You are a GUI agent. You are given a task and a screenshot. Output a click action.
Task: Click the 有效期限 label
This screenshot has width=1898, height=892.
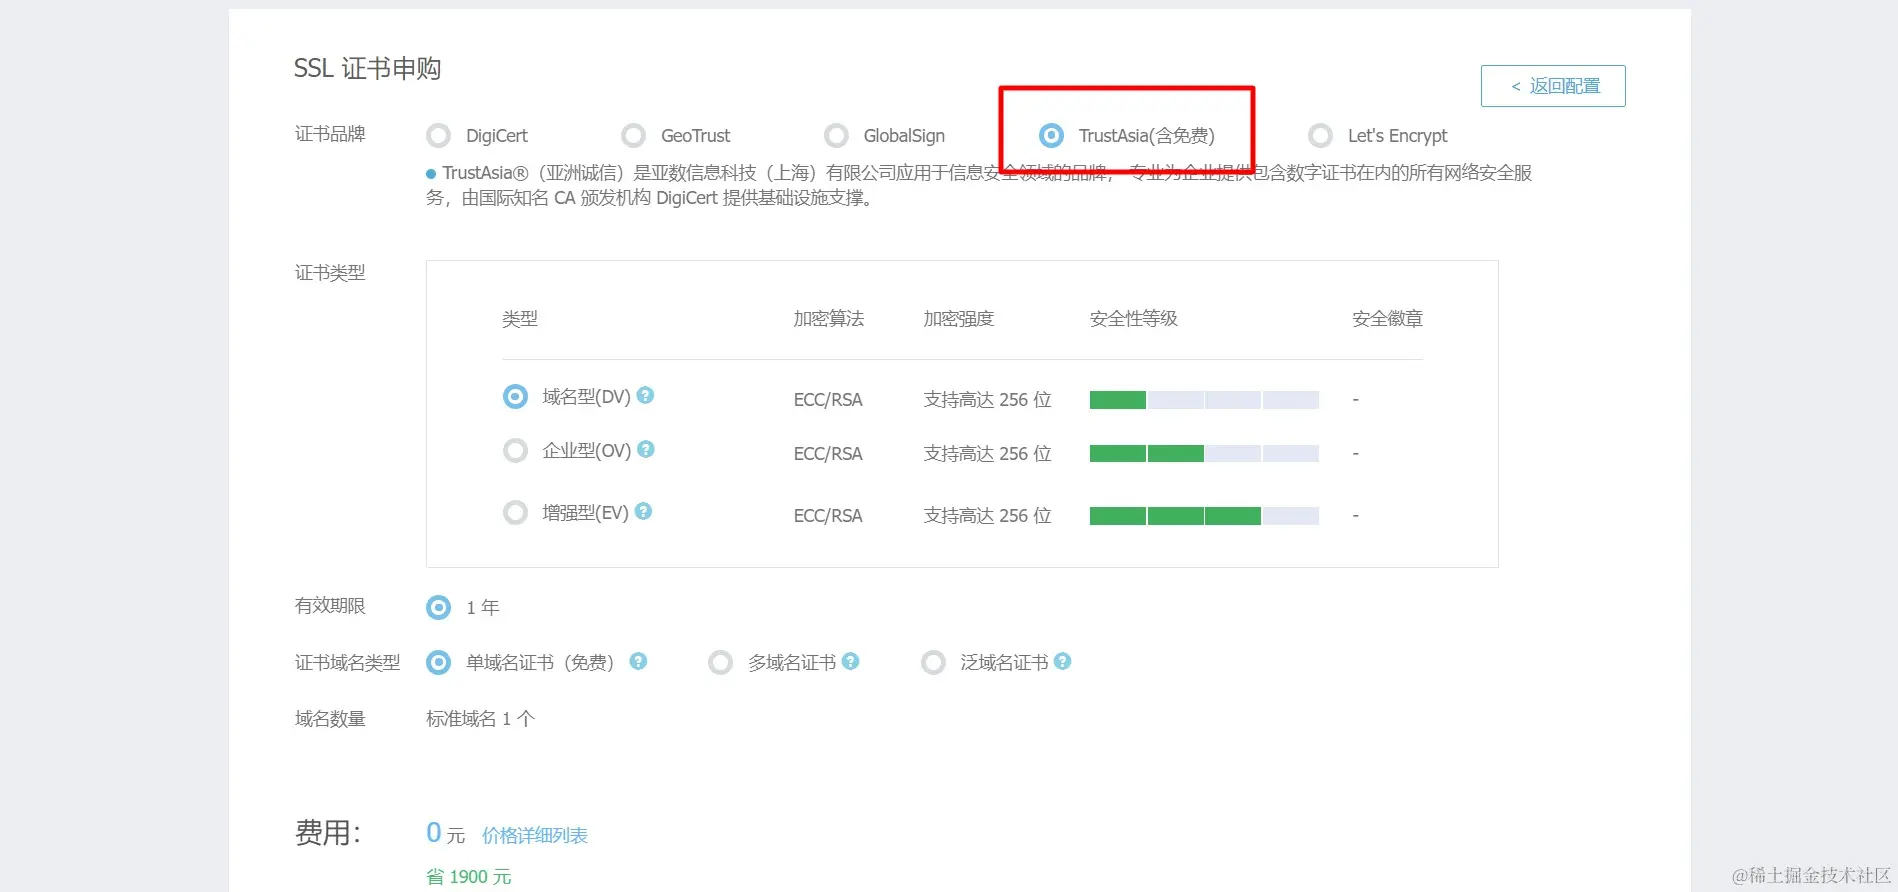coord(330,606)
